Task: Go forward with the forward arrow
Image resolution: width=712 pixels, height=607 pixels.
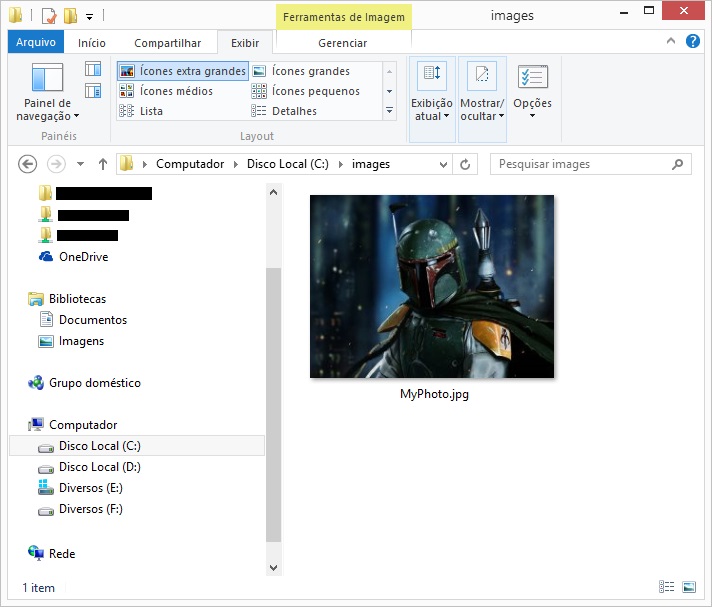Action: (x=56, y=164)
